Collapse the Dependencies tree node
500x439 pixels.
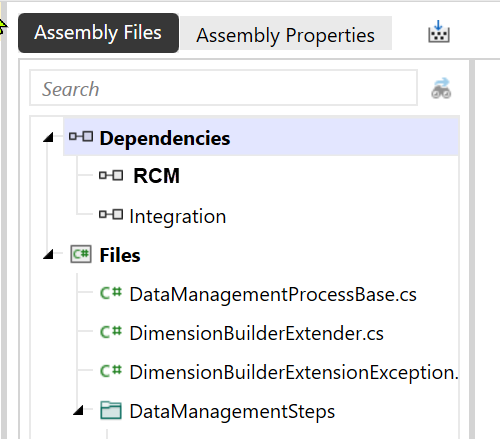[48, 137]
